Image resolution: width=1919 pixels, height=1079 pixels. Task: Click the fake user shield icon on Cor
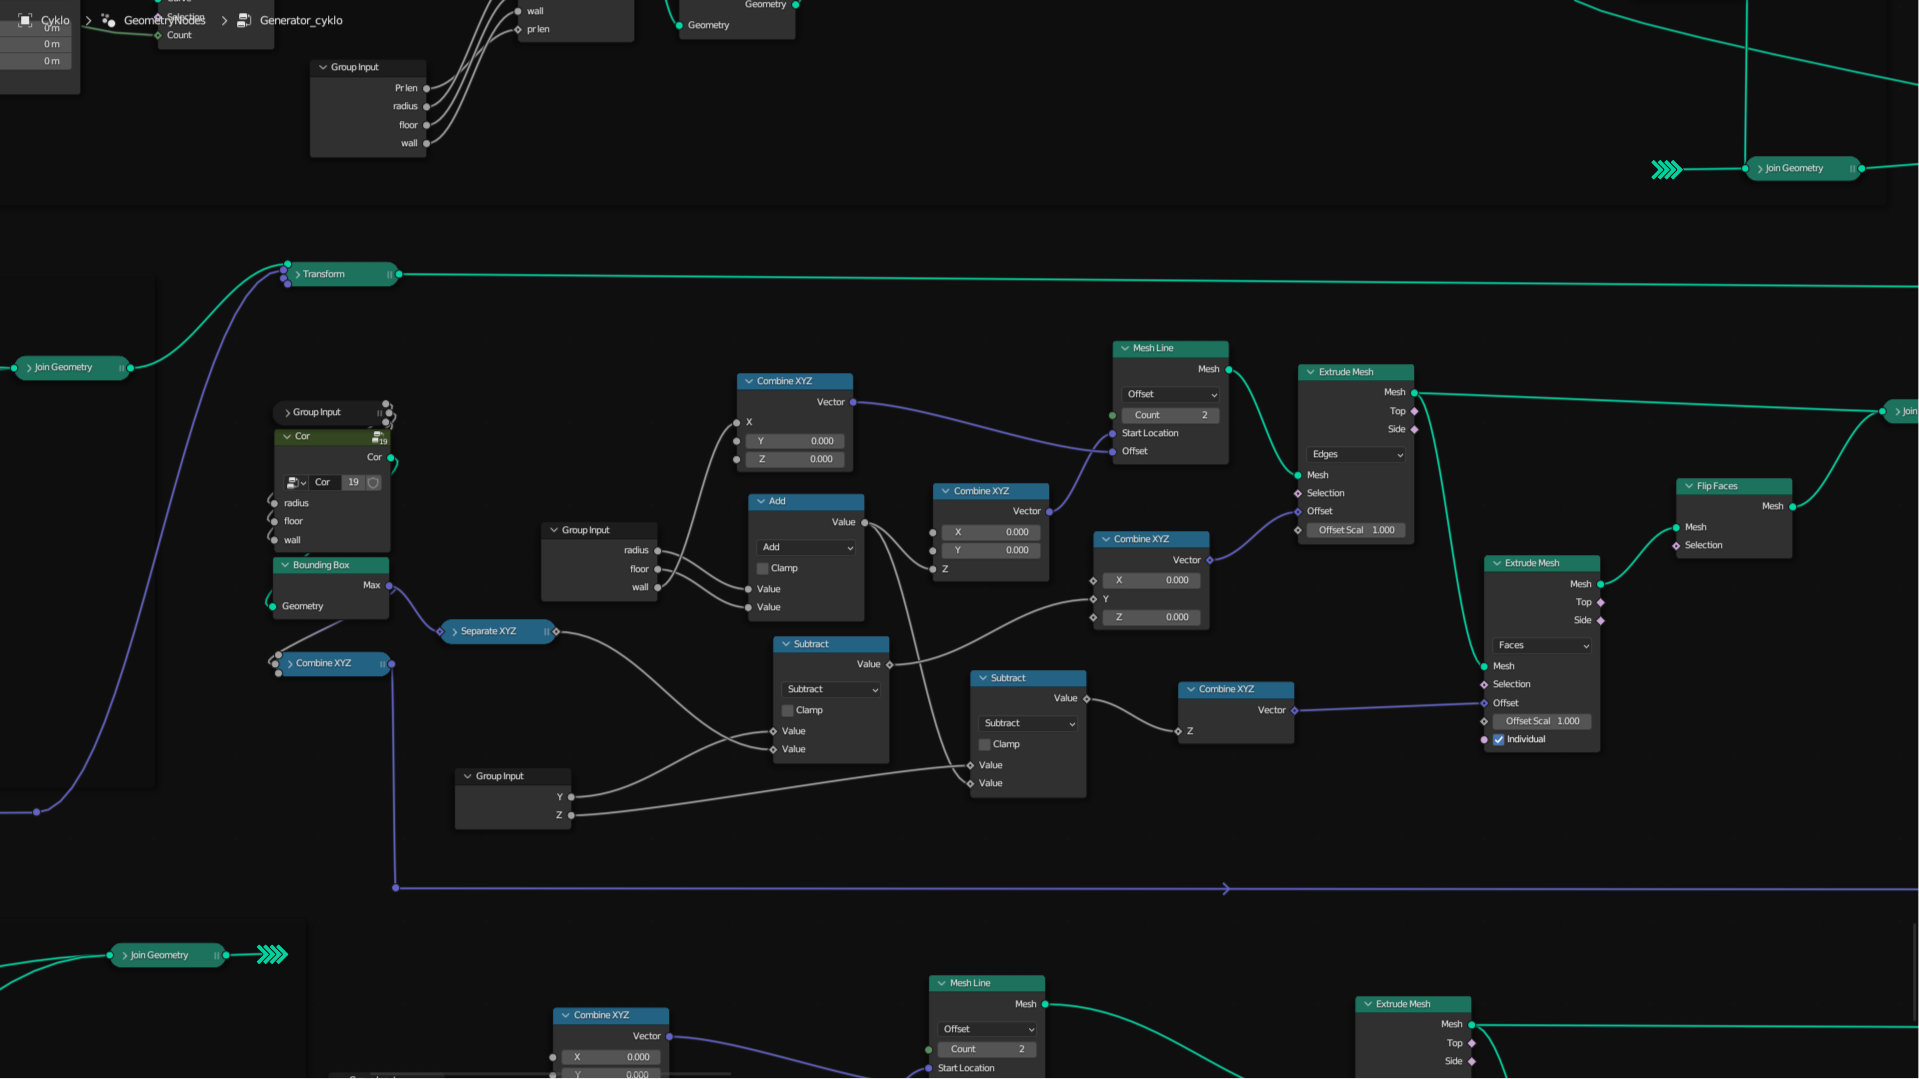pyautogui.click(x=373, y=482)
